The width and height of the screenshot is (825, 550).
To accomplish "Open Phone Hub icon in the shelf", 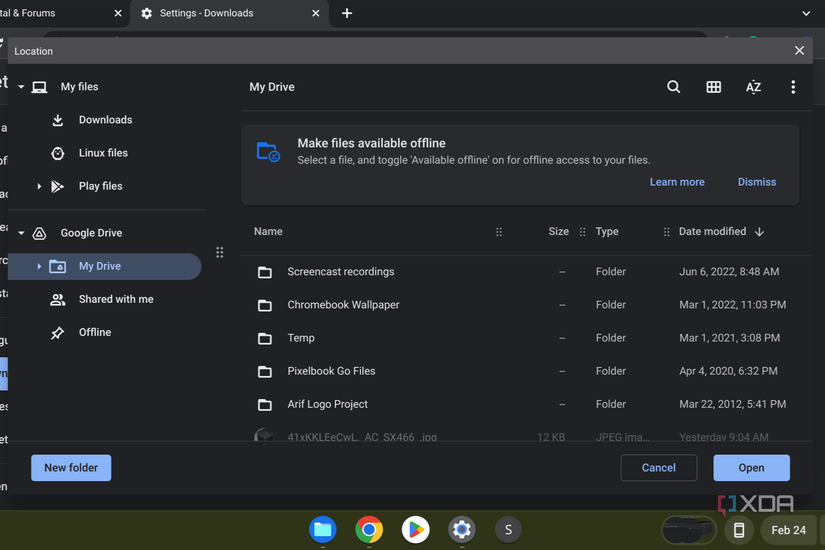I will 739,530.
